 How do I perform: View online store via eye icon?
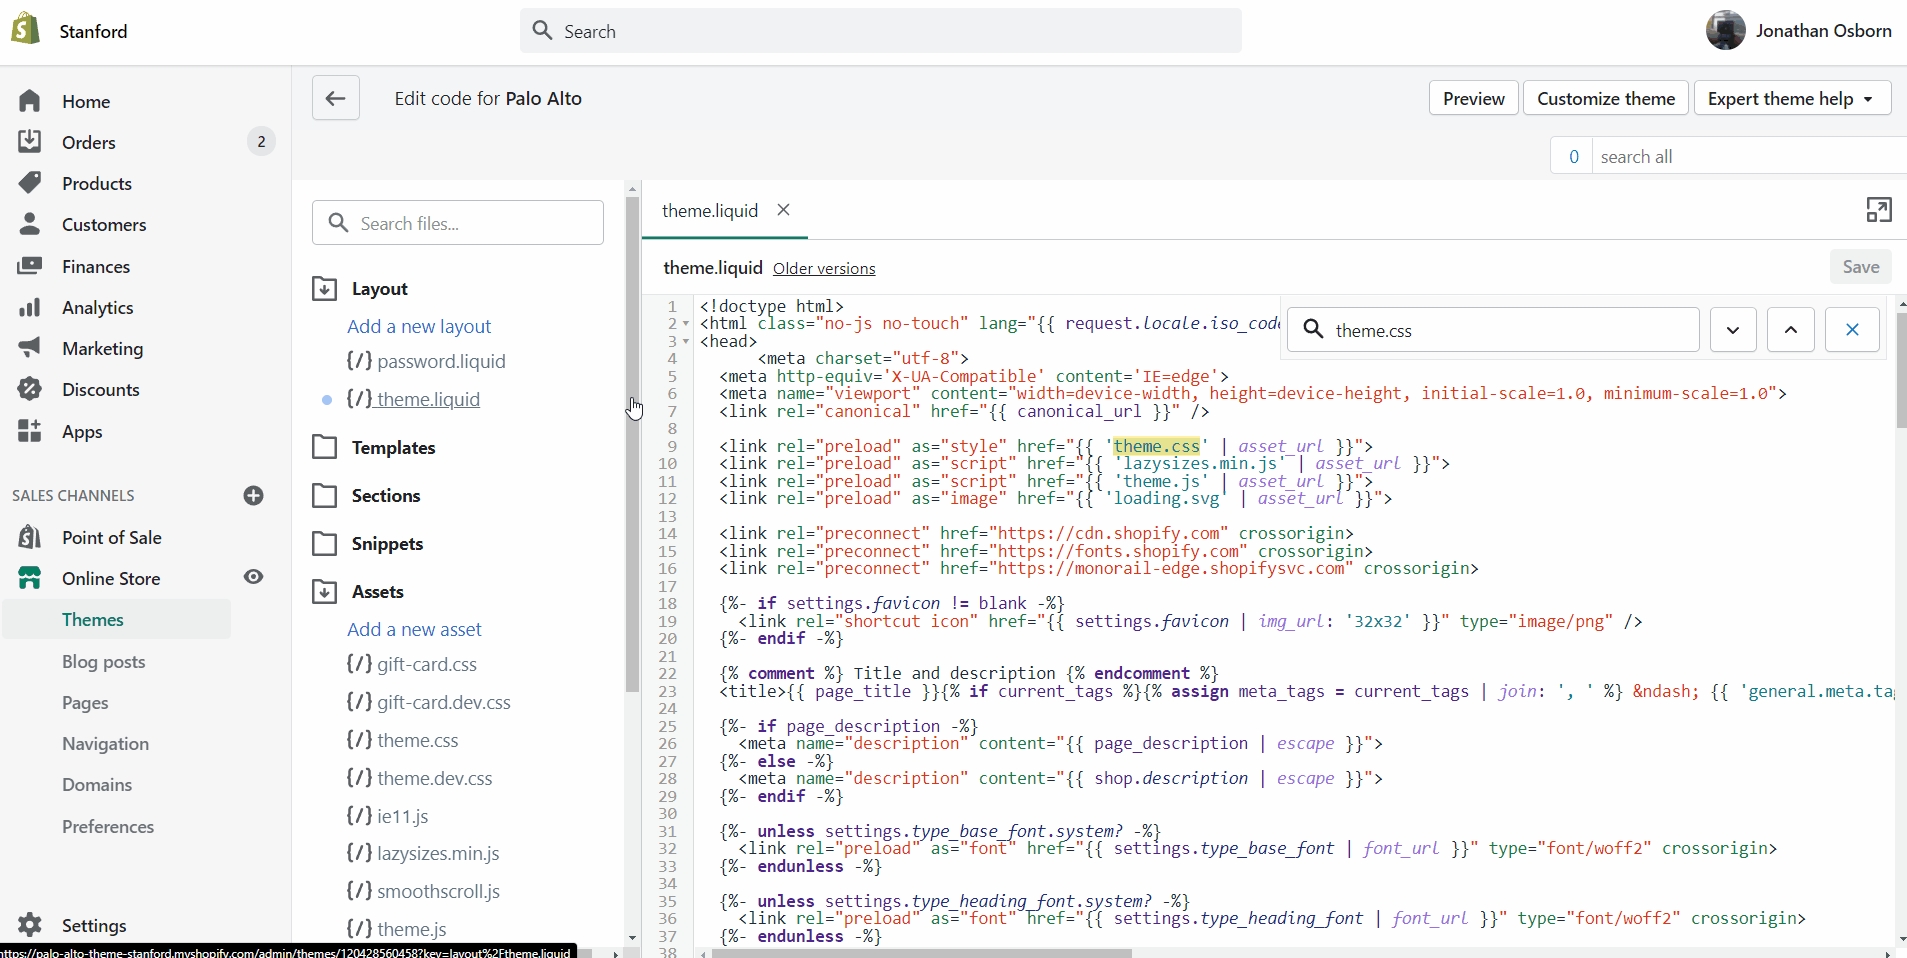tap(254, 577)
